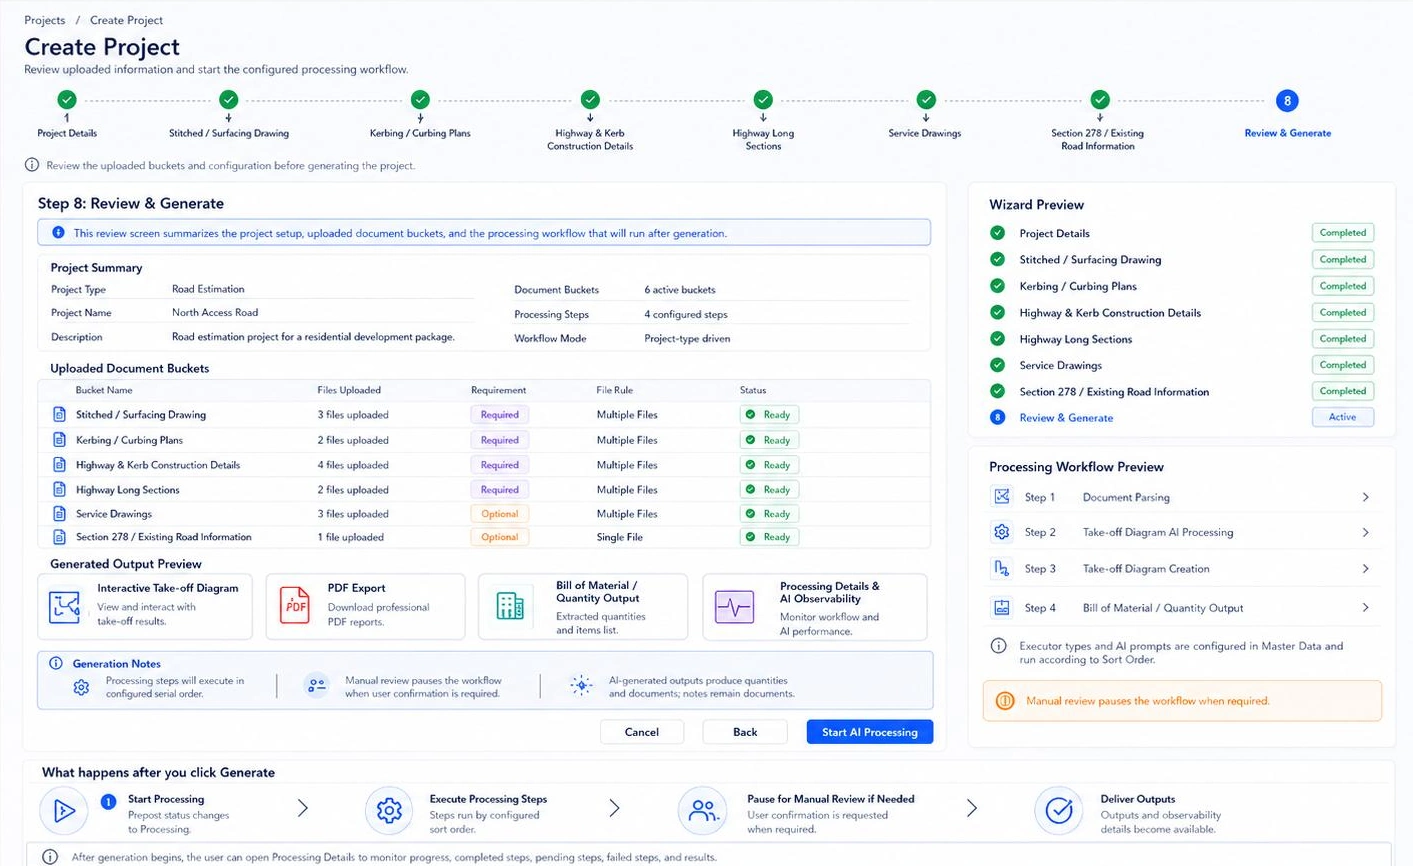Go to Highway Long Sections wizard step
Viewport: 1413px width, 866px height.
coord(763,100)
